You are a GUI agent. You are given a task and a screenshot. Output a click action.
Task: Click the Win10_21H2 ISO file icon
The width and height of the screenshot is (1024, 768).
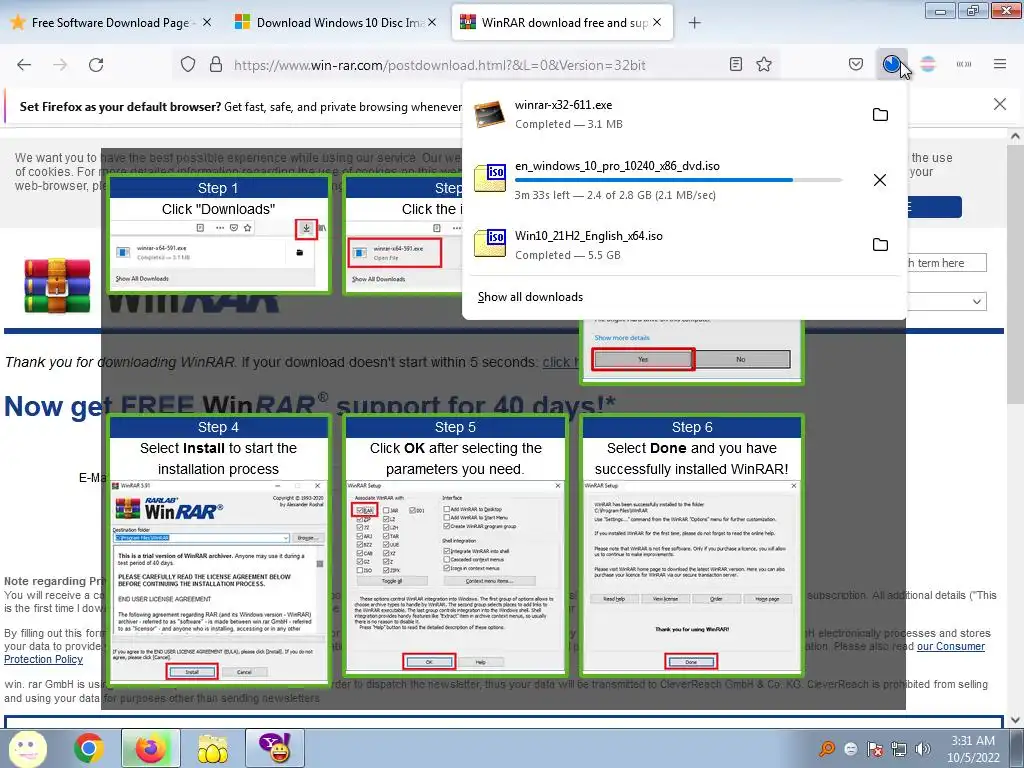click(490, 244)
